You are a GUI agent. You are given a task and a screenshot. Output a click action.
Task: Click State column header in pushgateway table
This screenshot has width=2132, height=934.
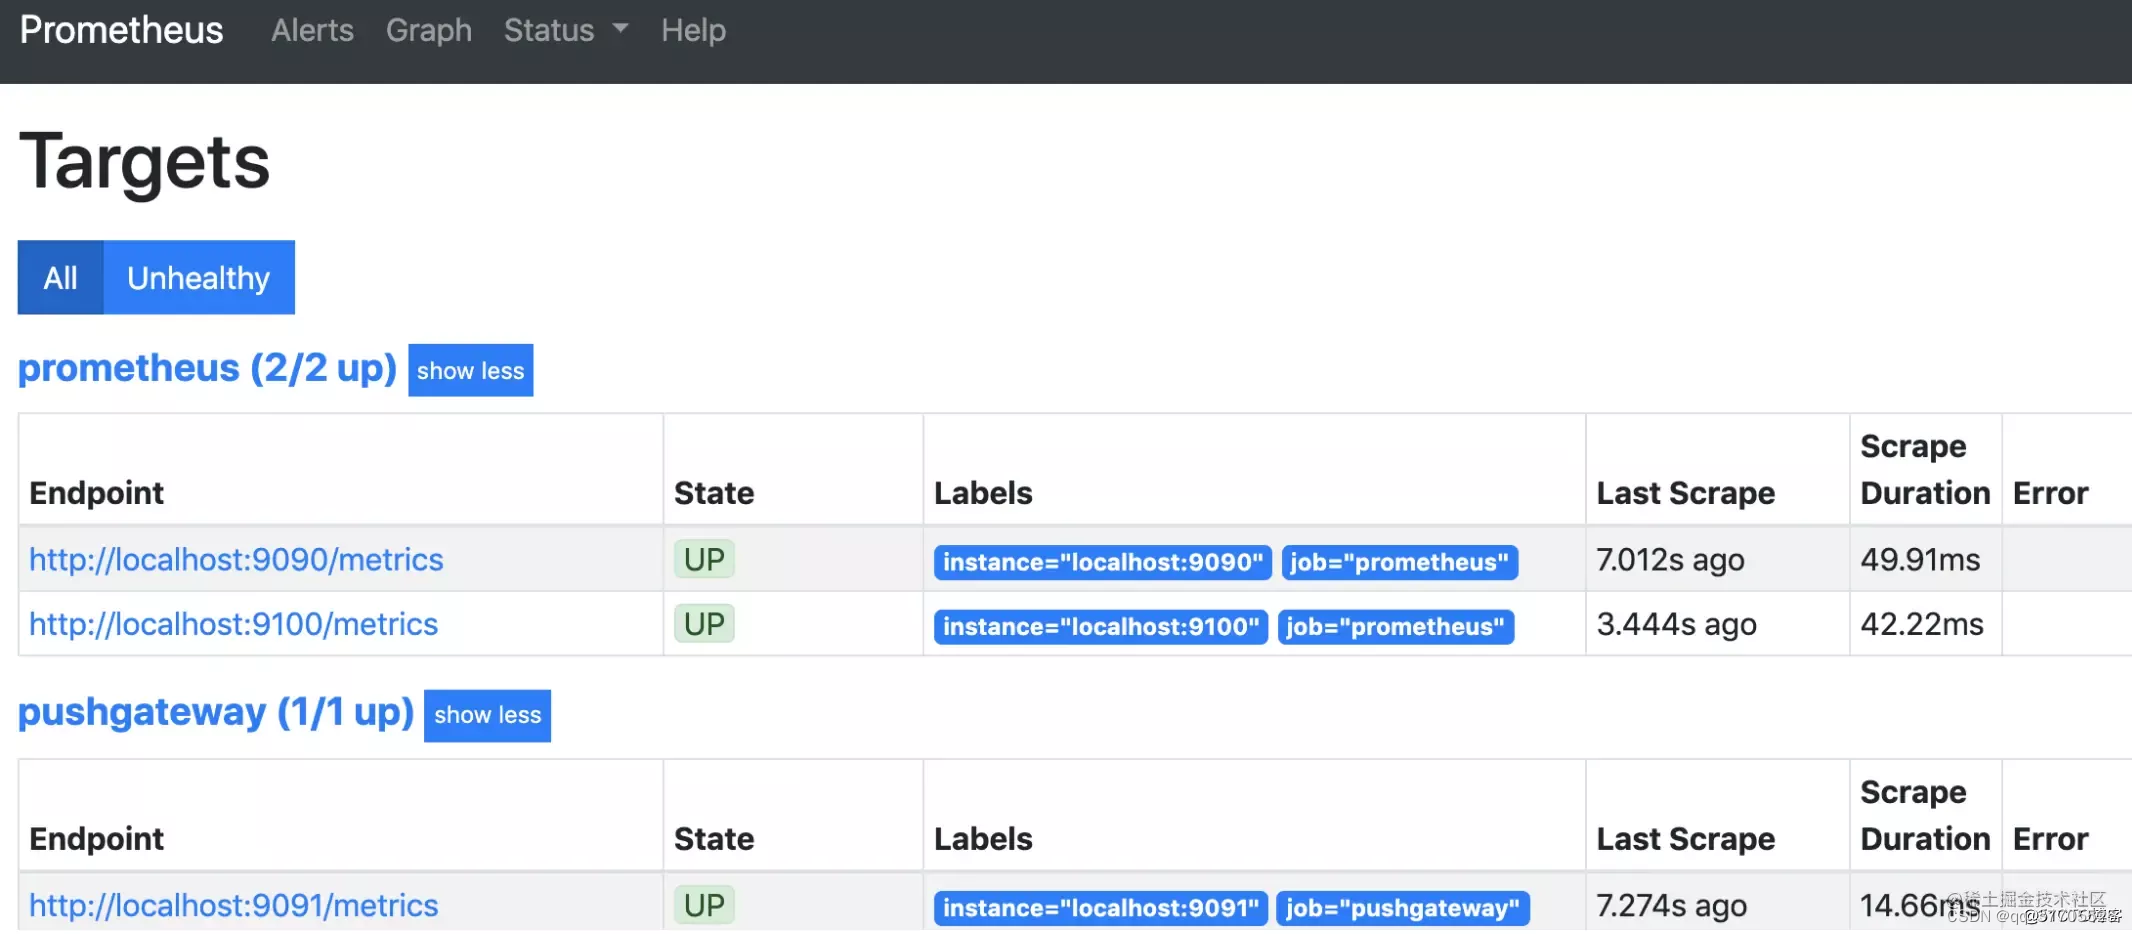click(x=714, y=839)
